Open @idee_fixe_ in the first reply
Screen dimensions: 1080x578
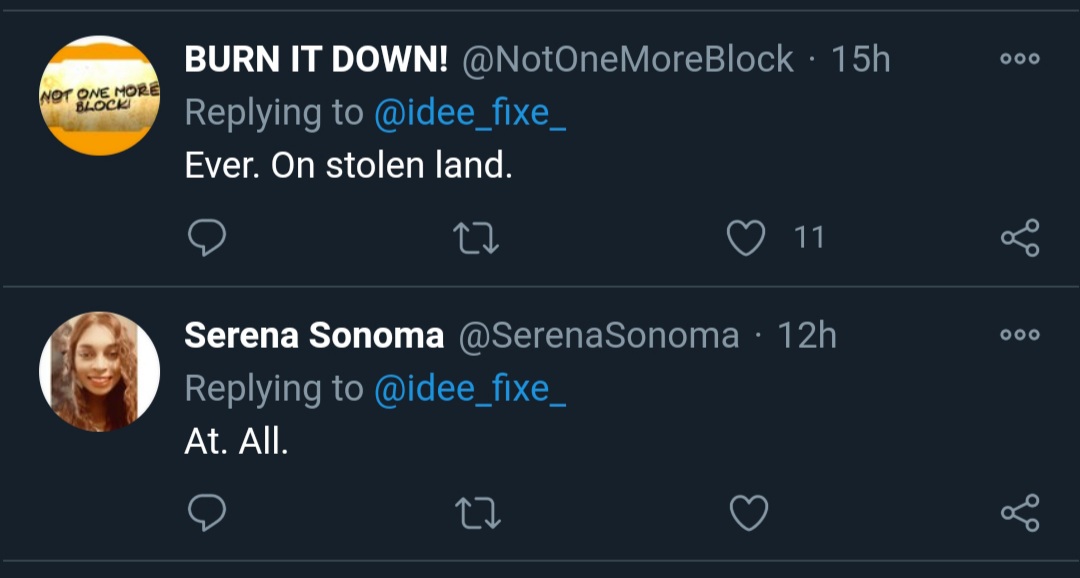[470, 113]
